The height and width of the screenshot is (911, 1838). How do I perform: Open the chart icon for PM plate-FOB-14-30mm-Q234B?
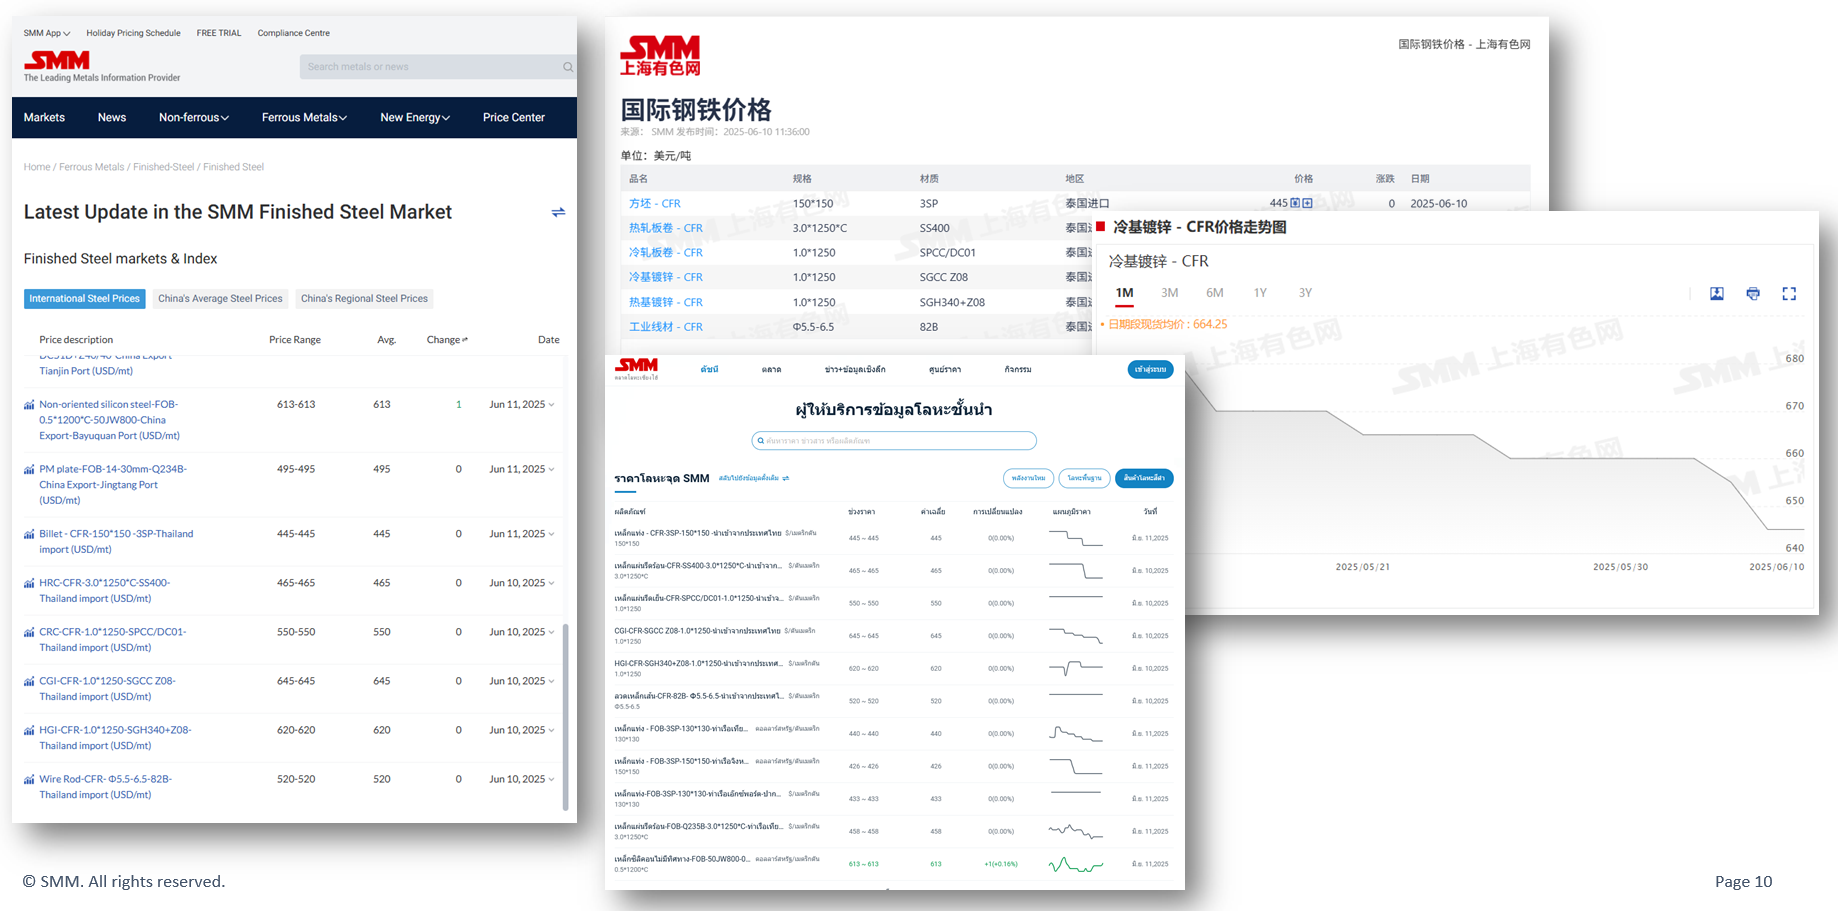pyautogui.click(x=29, y=469)
